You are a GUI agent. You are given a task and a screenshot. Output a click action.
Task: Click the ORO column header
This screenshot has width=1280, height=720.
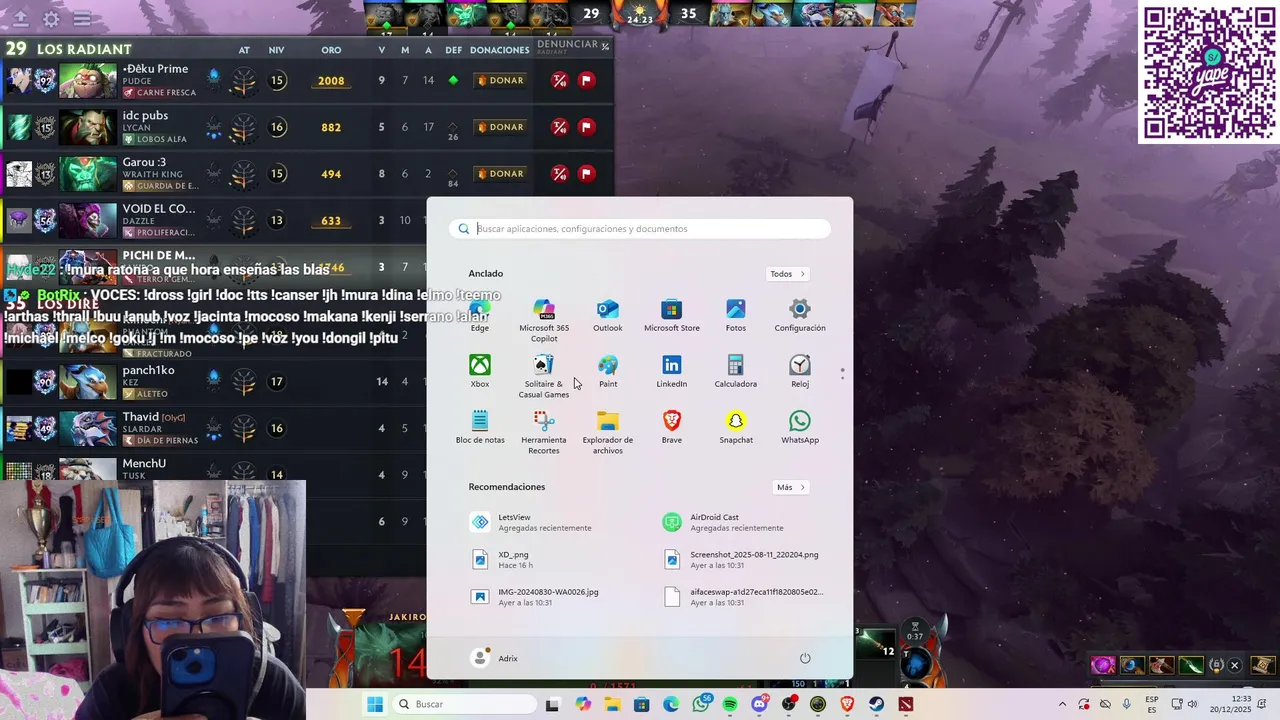[331, 50]
